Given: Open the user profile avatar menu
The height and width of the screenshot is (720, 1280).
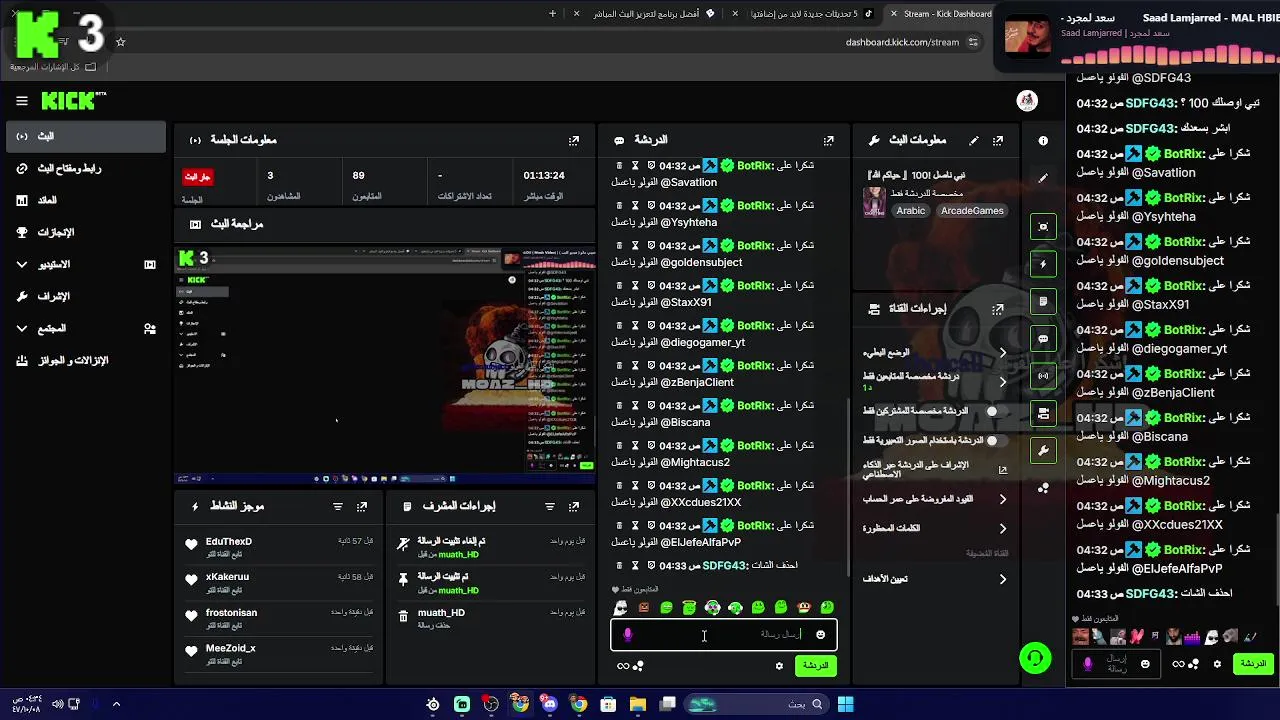Looking at the screenshot, I should tap(1027, 100).
